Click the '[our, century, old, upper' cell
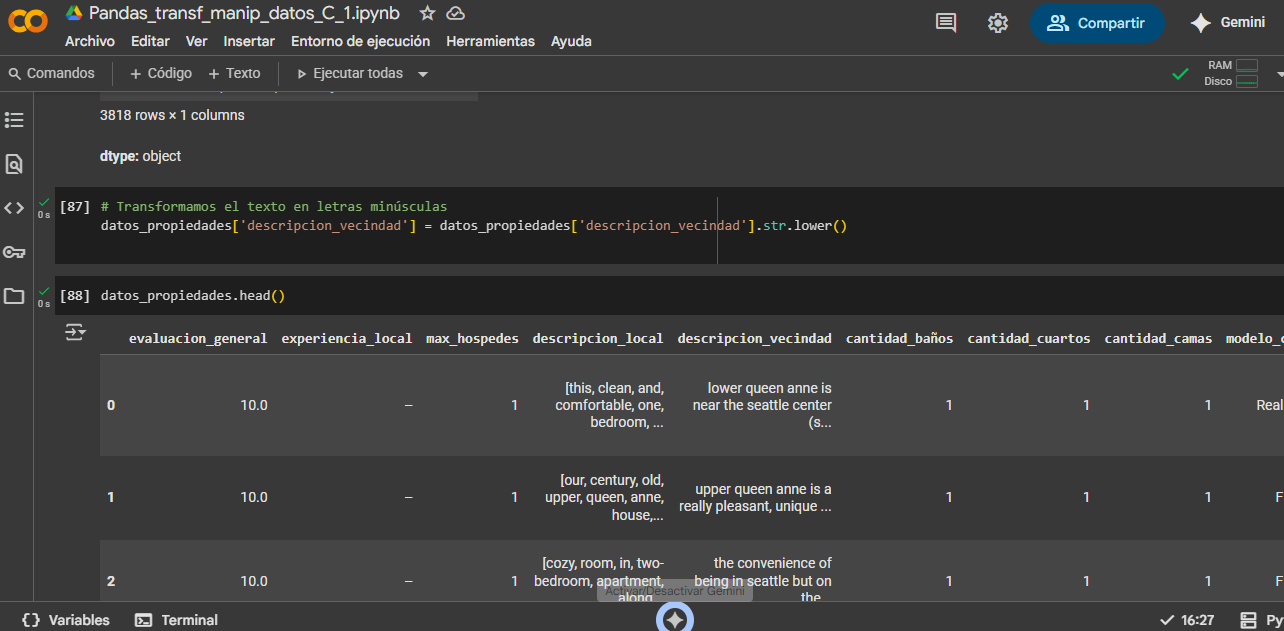Viewport: 1284px width, 631px height. tap(604, 497)
